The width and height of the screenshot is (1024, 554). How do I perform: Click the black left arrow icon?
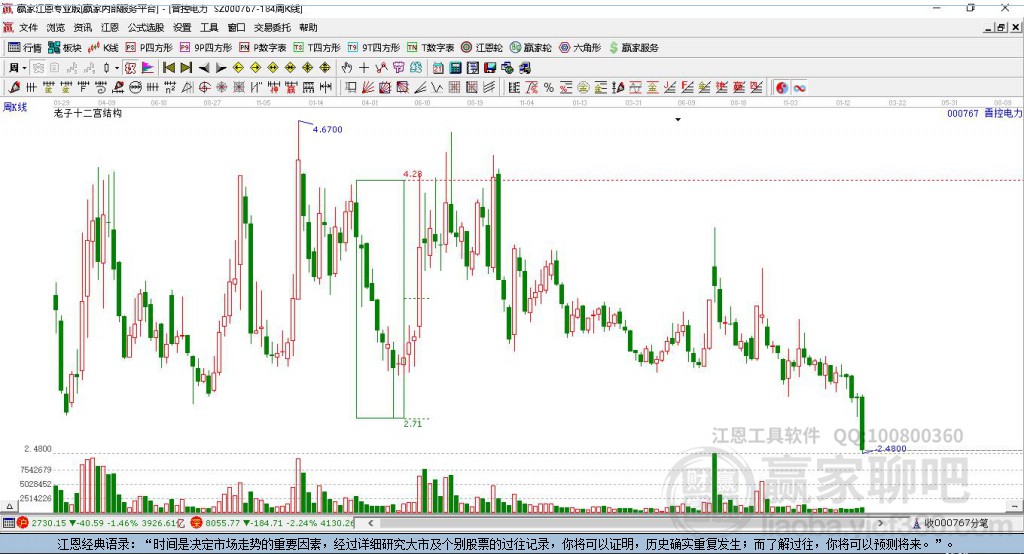204,68
